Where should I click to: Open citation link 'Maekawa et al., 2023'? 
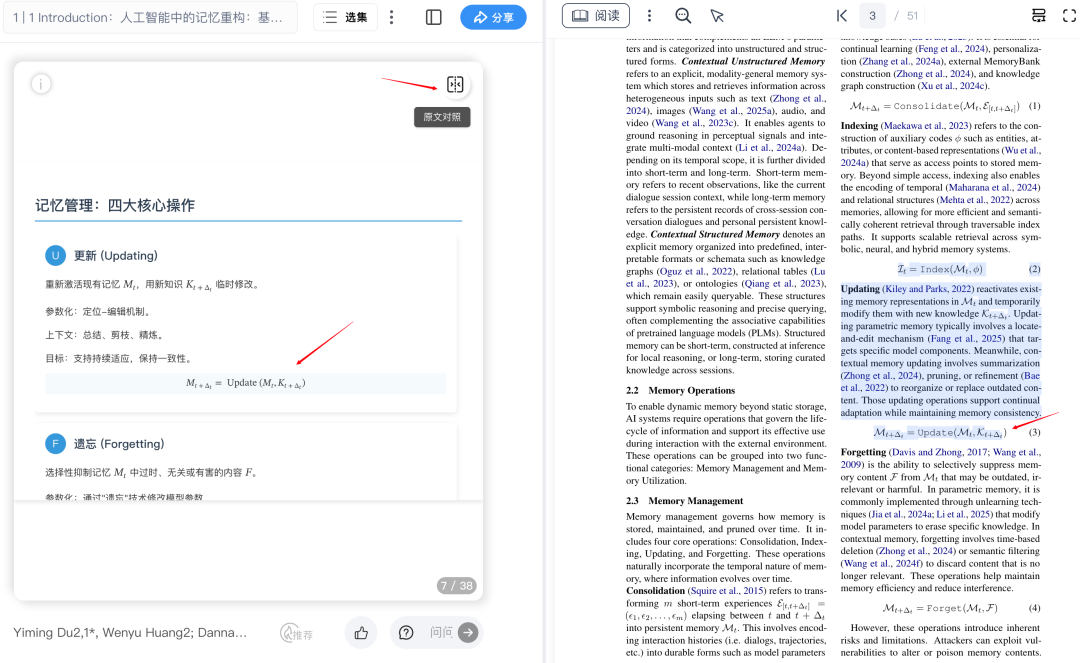926,126
